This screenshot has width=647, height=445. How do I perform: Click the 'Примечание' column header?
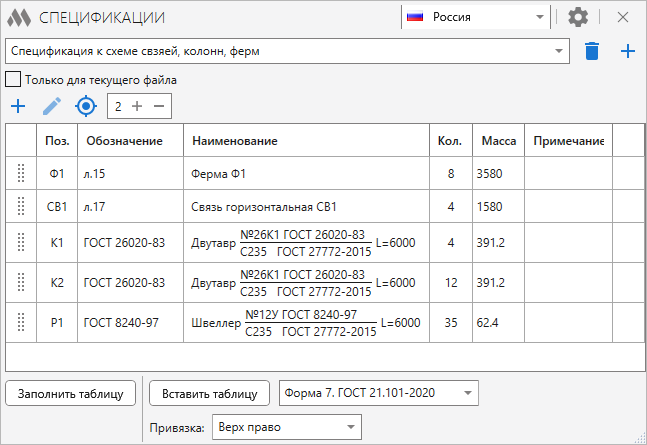click(x=569, y=141)
